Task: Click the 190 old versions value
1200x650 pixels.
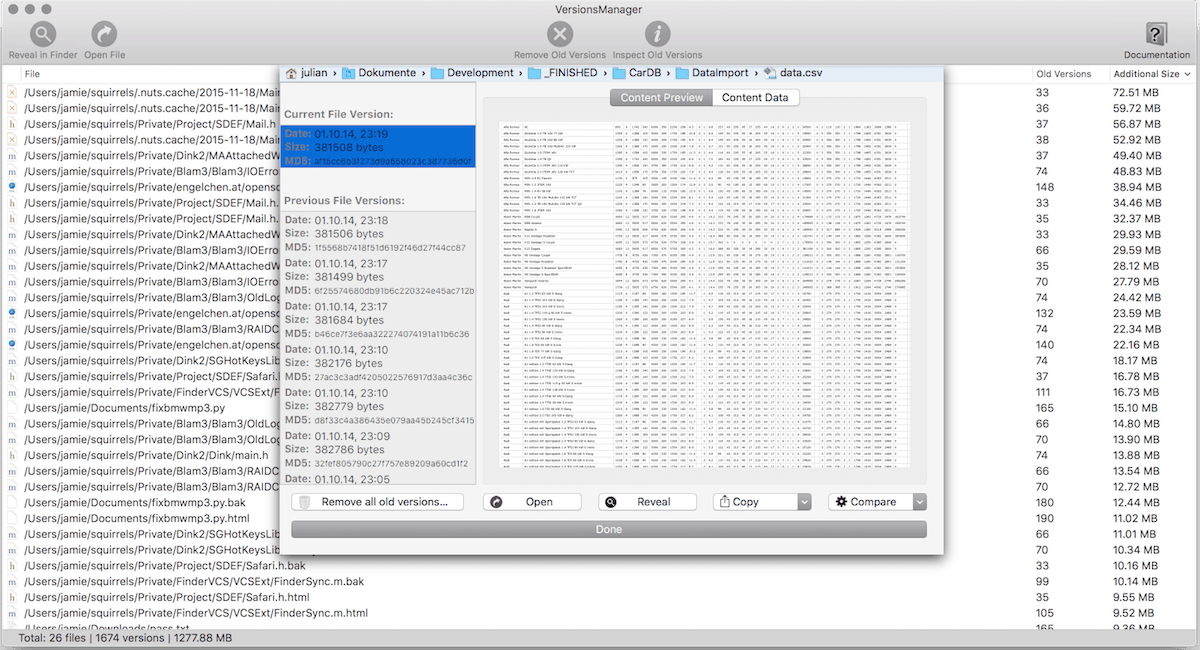Action: point(1046,518)
